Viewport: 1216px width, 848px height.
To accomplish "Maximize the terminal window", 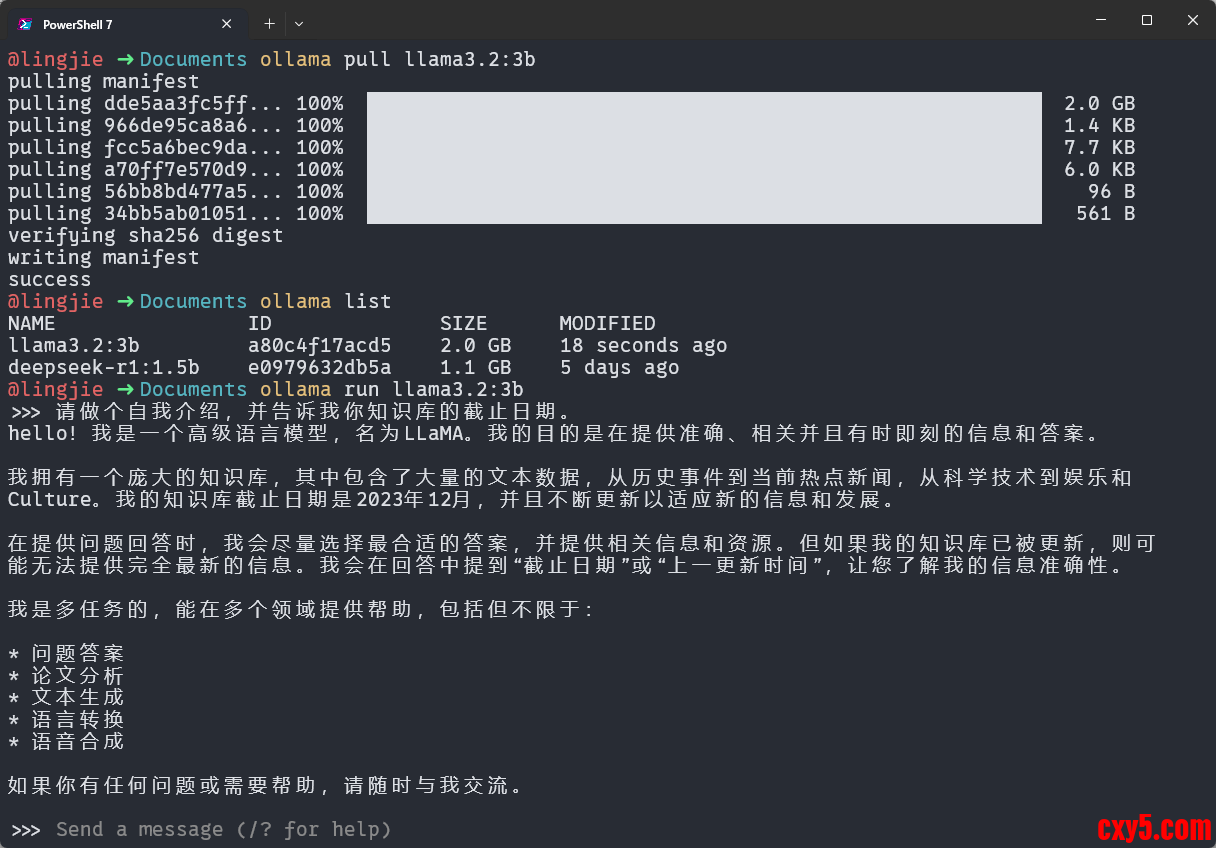I will click(1147, 20).
